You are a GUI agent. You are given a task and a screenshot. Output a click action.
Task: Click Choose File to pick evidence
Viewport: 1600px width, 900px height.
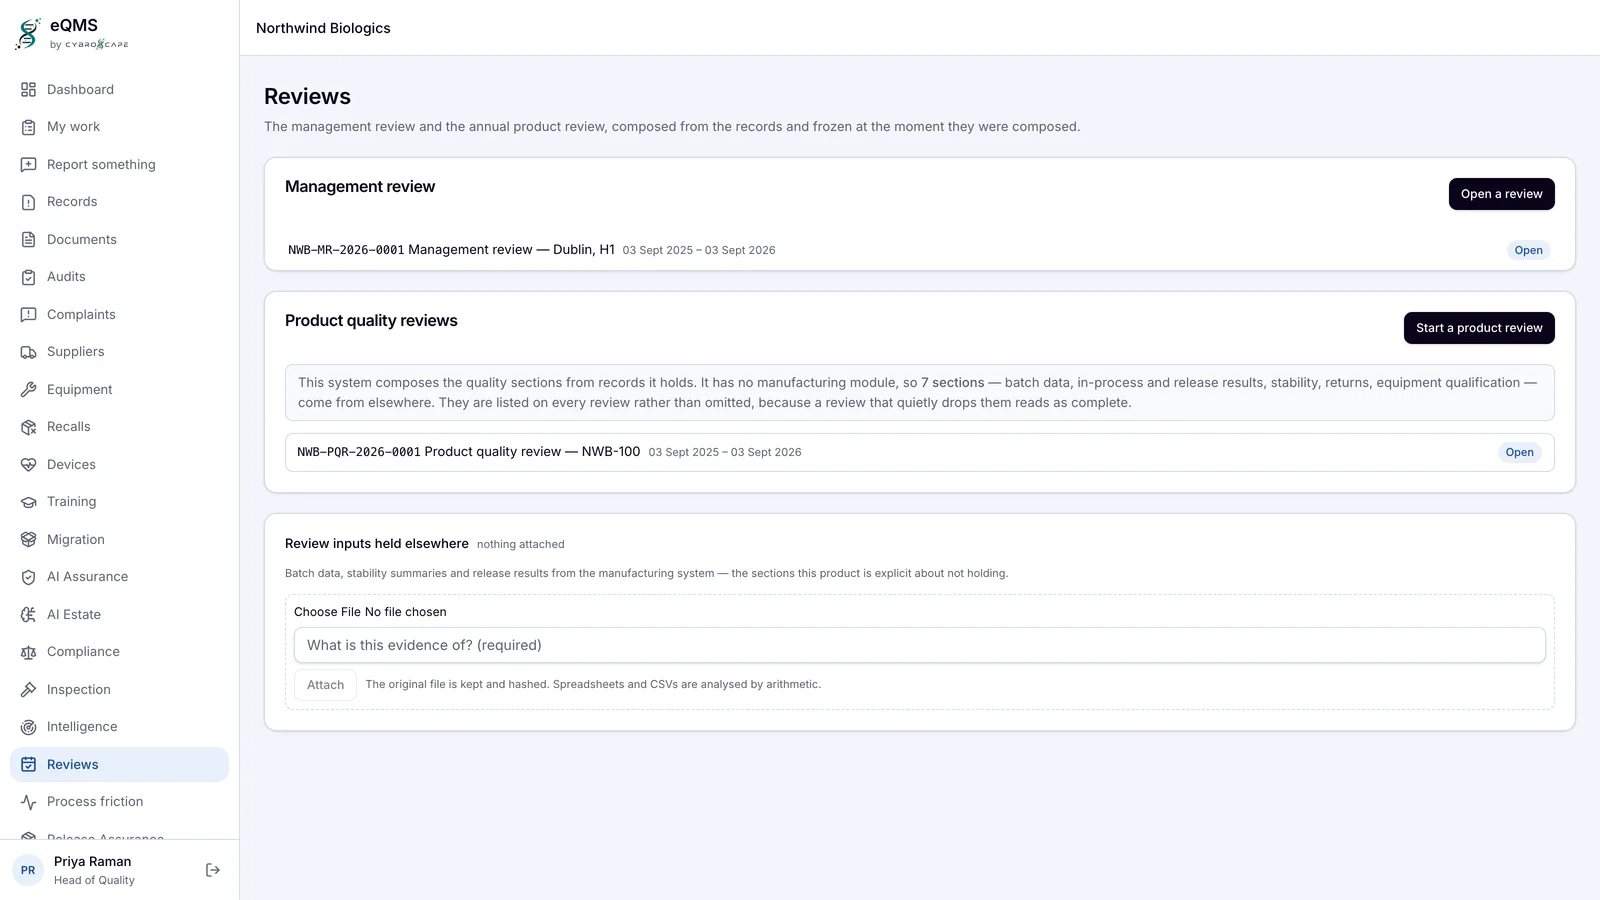click(327, 612)
